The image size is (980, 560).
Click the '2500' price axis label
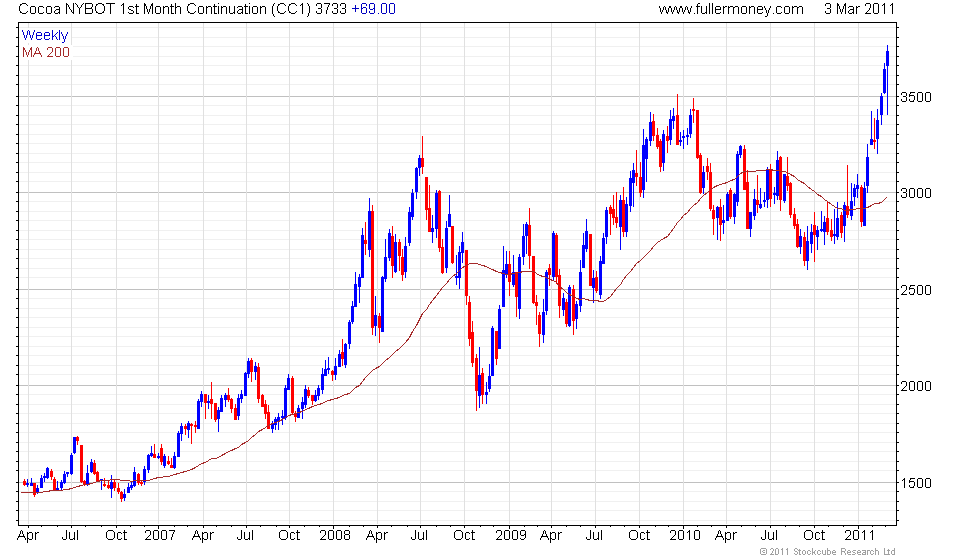[x=916, y=290]
